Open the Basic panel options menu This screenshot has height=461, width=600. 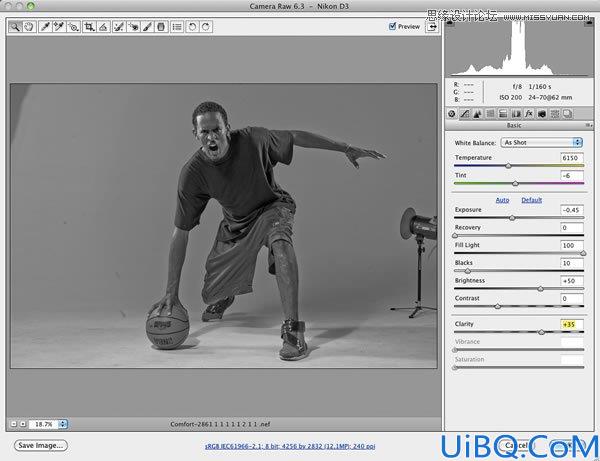(x=589, y=125)
